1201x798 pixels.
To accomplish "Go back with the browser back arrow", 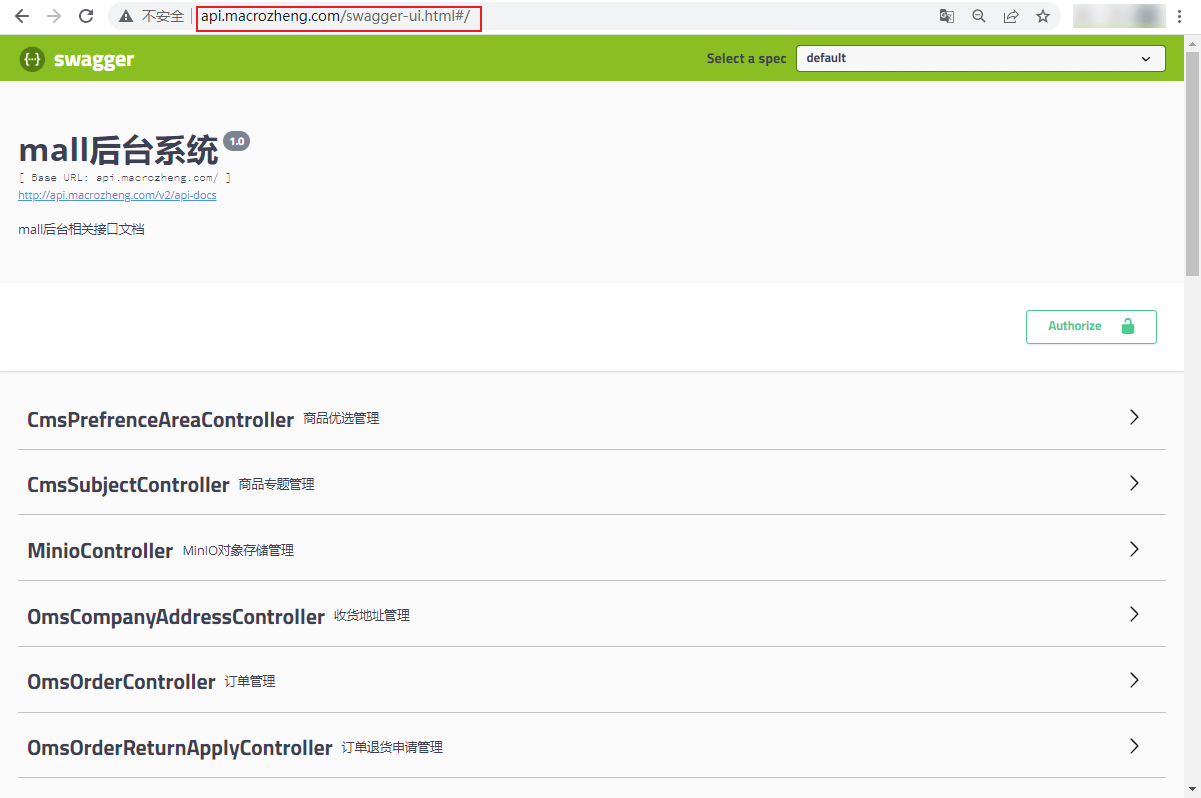I will pos(22,16).
